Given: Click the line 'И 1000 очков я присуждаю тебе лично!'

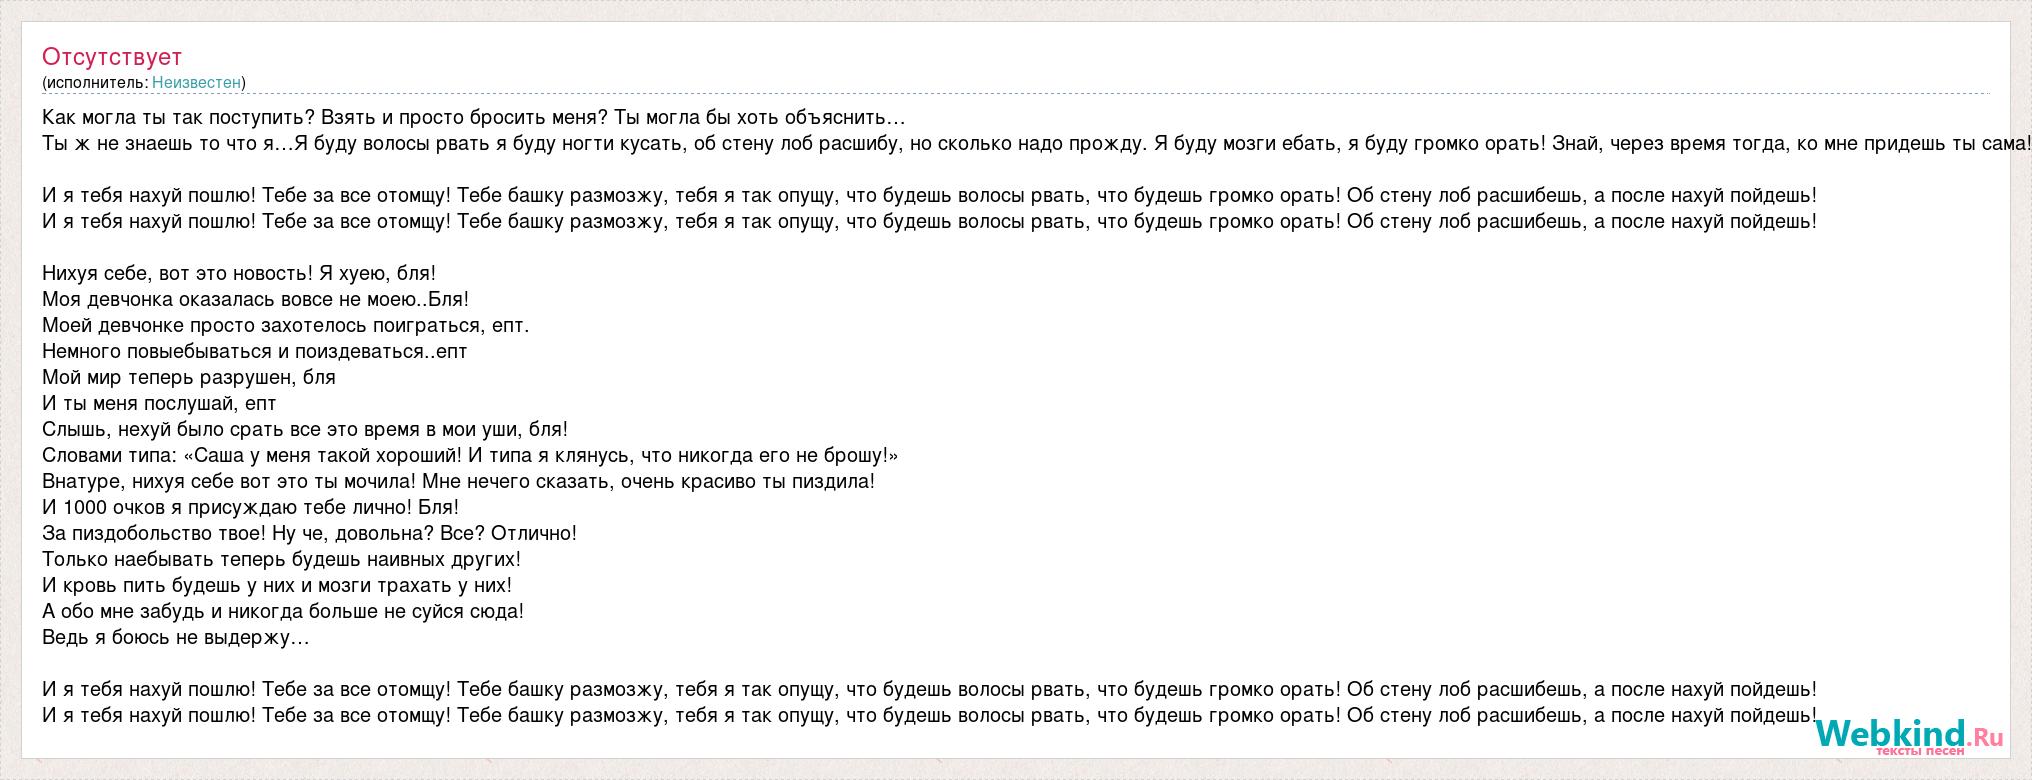Looking at the screenshot, I should coord(250,508).
